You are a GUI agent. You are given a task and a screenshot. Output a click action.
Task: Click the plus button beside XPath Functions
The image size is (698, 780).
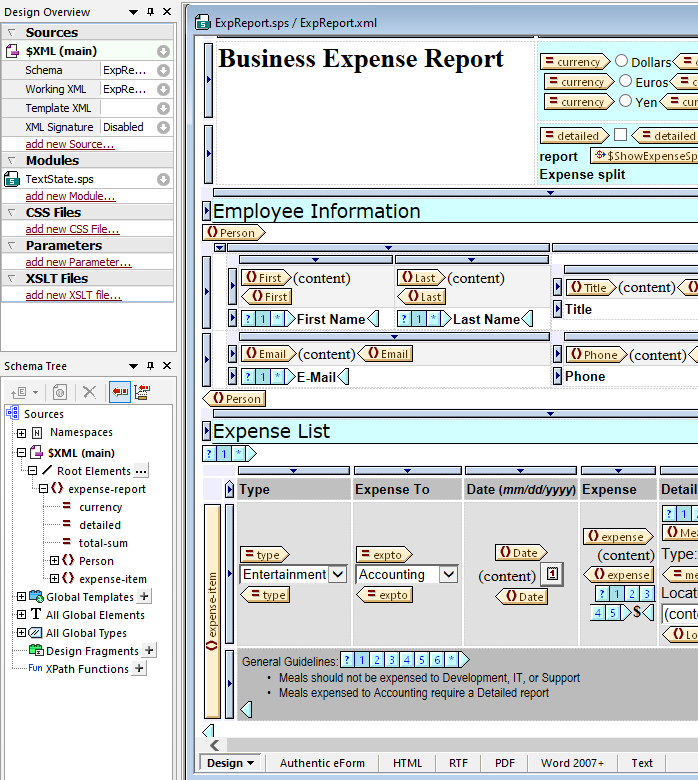[x=139, y=669]
